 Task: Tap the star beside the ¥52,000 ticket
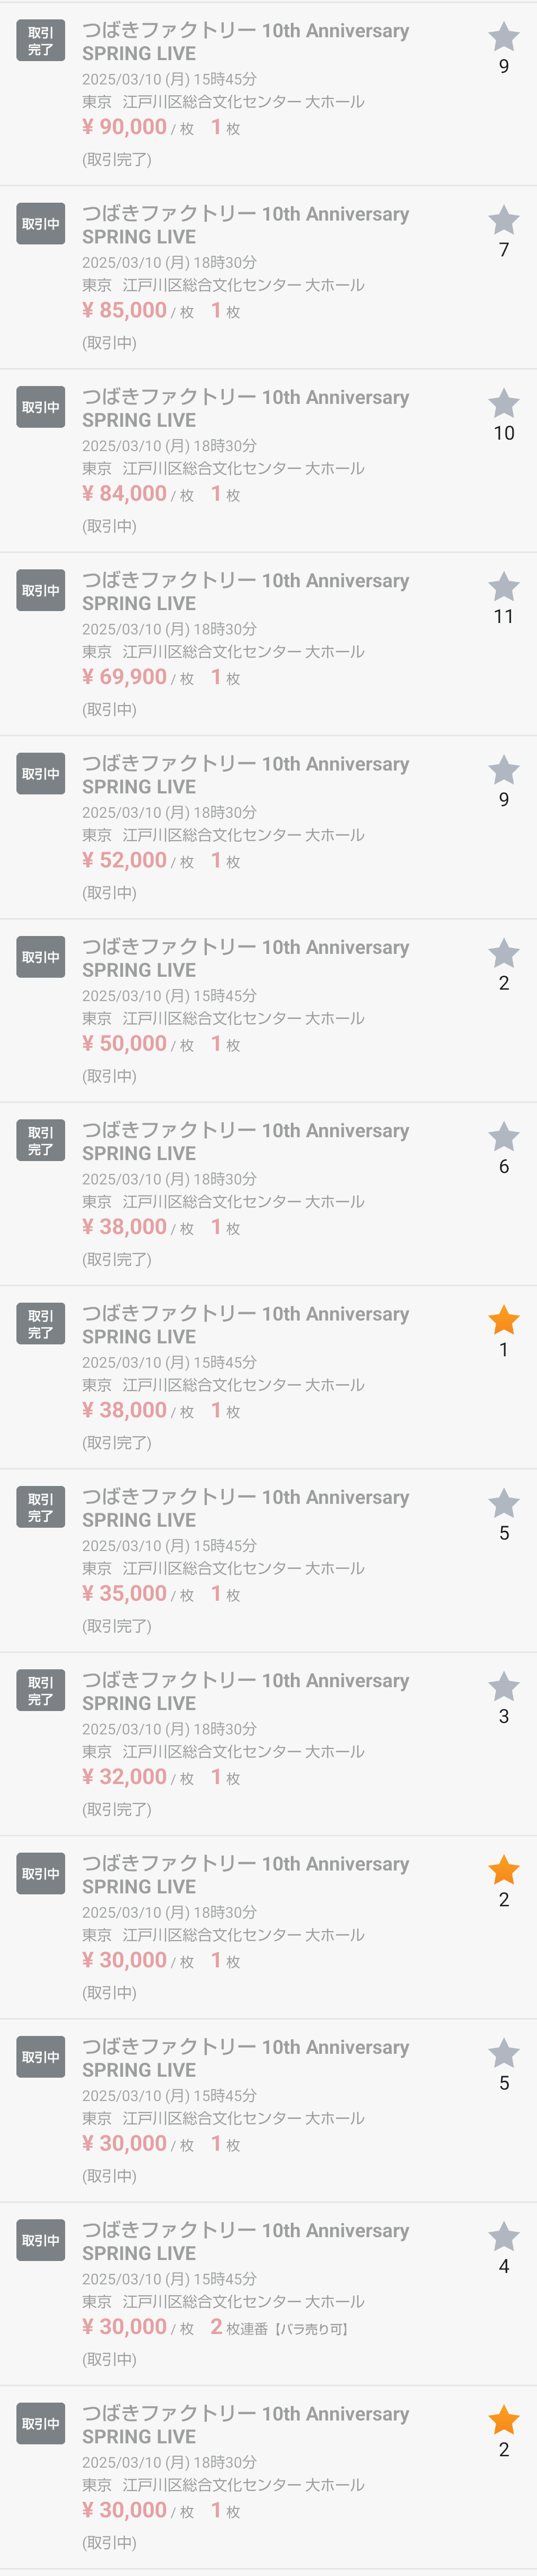point(503,771)
